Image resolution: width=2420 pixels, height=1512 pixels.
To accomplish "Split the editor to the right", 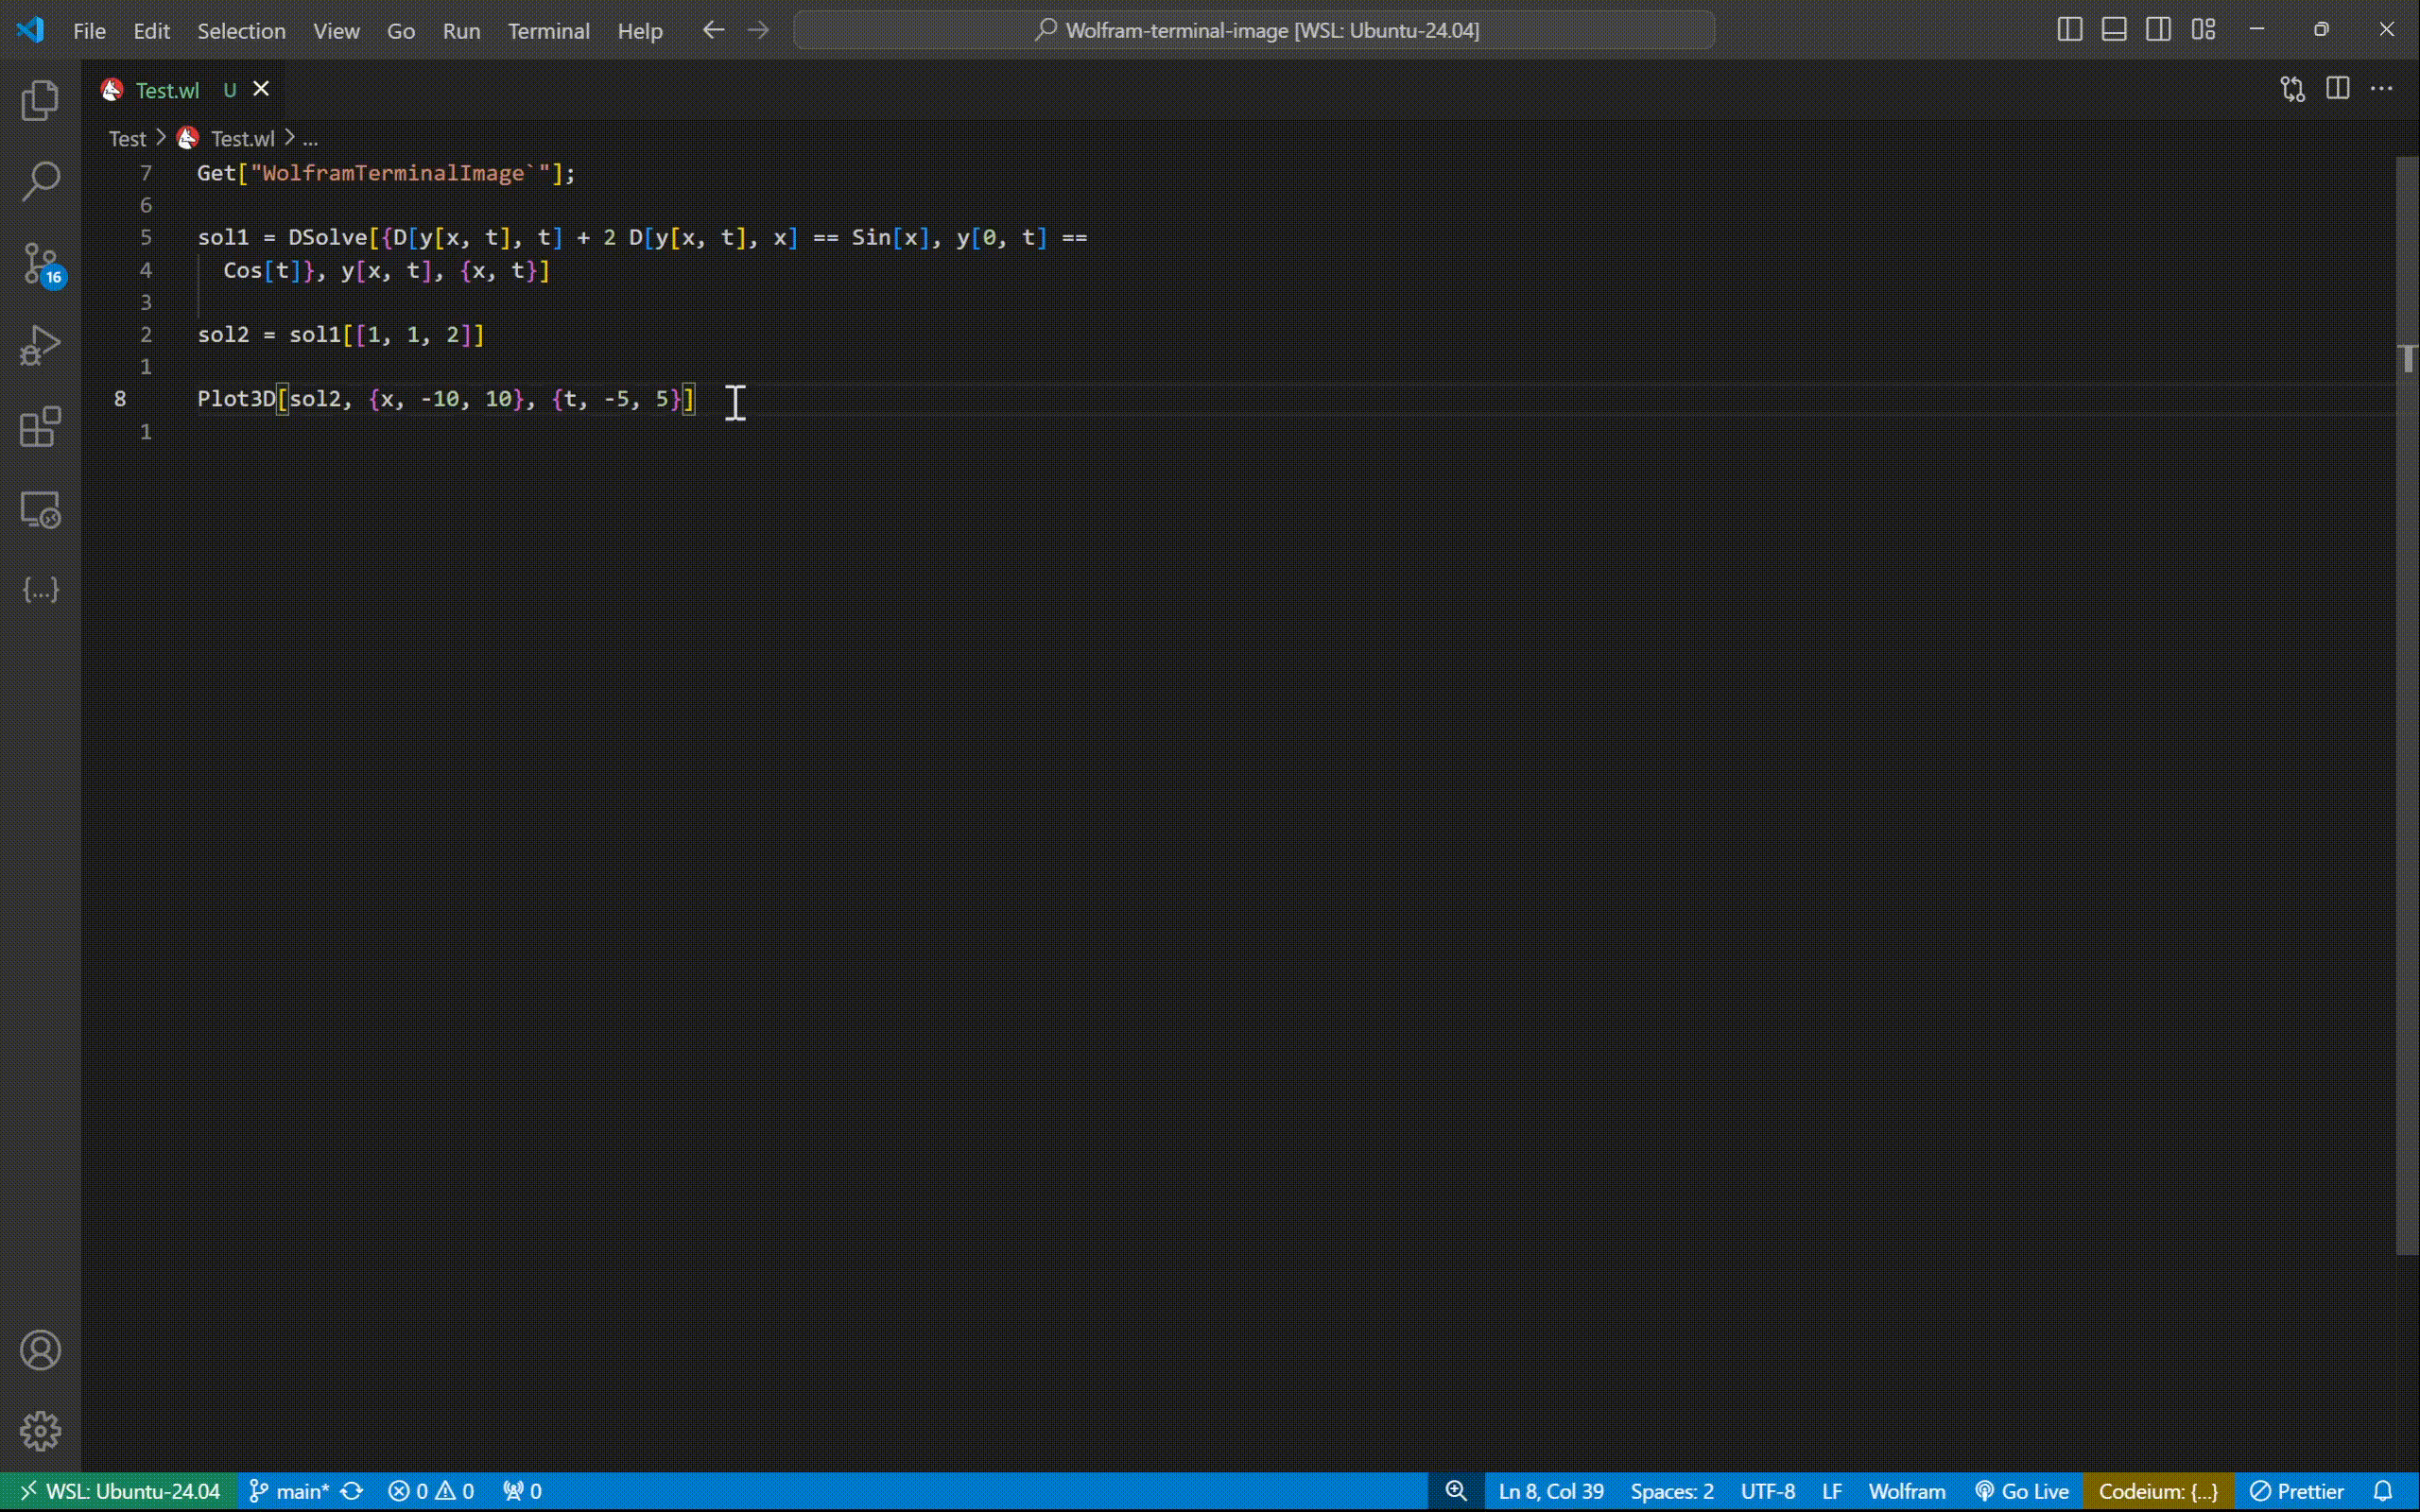I will coord(2338,89).
